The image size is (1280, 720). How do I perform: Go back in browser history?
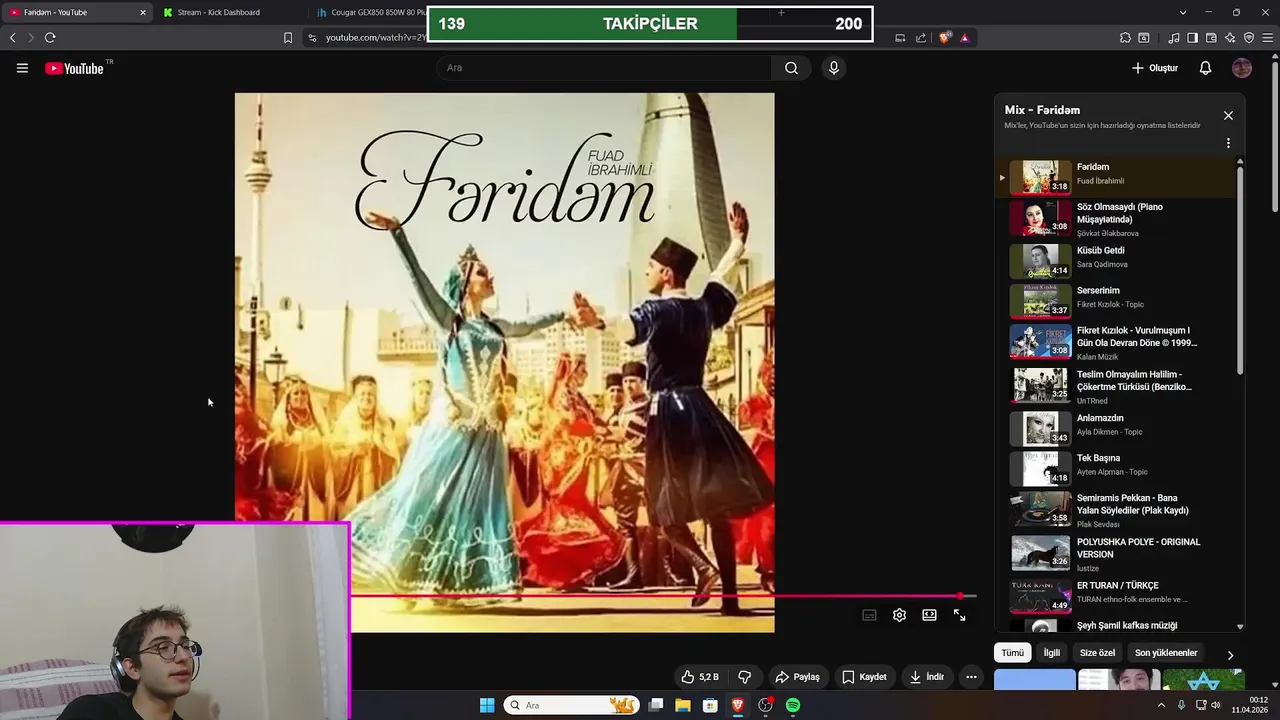tap(12, 38)
